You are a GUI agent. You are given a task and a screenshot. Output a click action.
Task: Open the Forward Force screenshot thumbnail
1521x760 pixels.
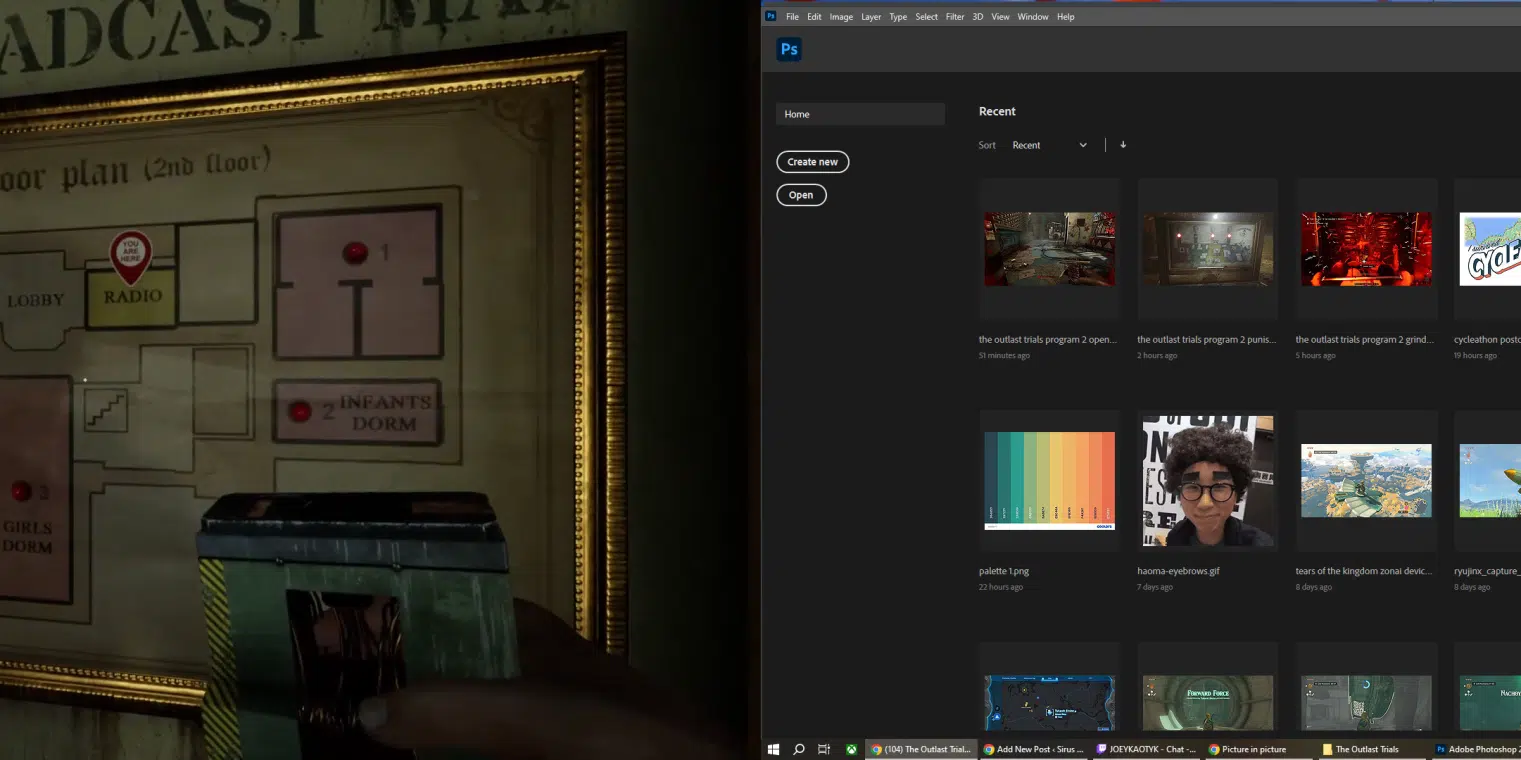(1208, 701)
